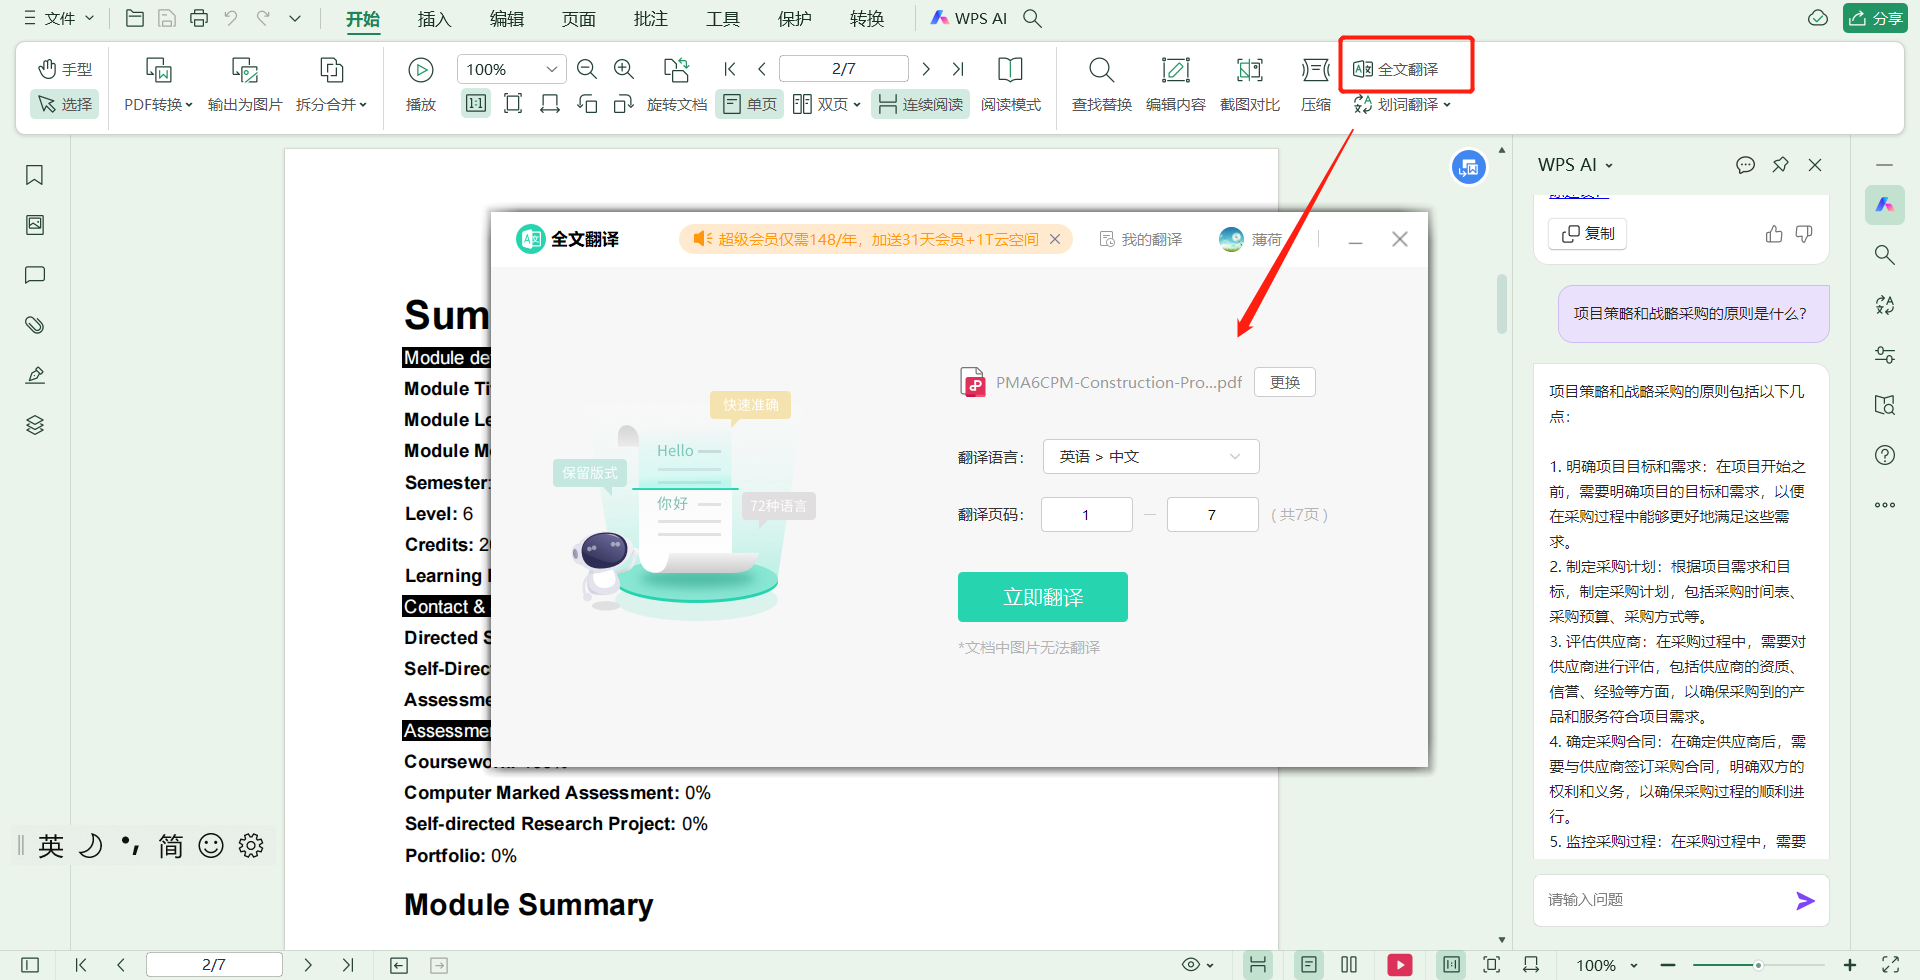The width and height of the screenshot is (1920, 980).
Task: Click the 输出为图片 tool
Action: click(x=245, y=85)
